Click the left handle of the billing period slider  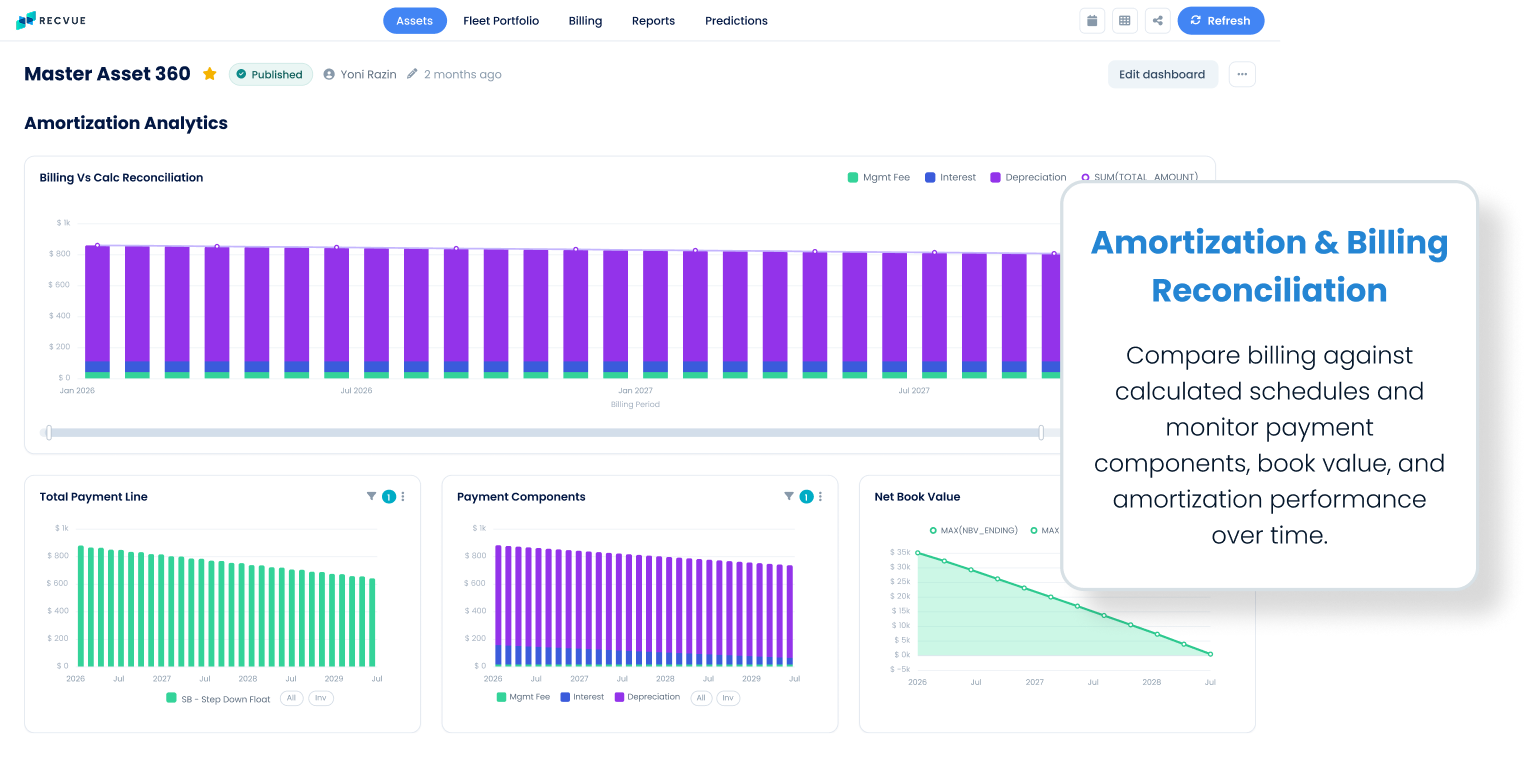(48, 432)
